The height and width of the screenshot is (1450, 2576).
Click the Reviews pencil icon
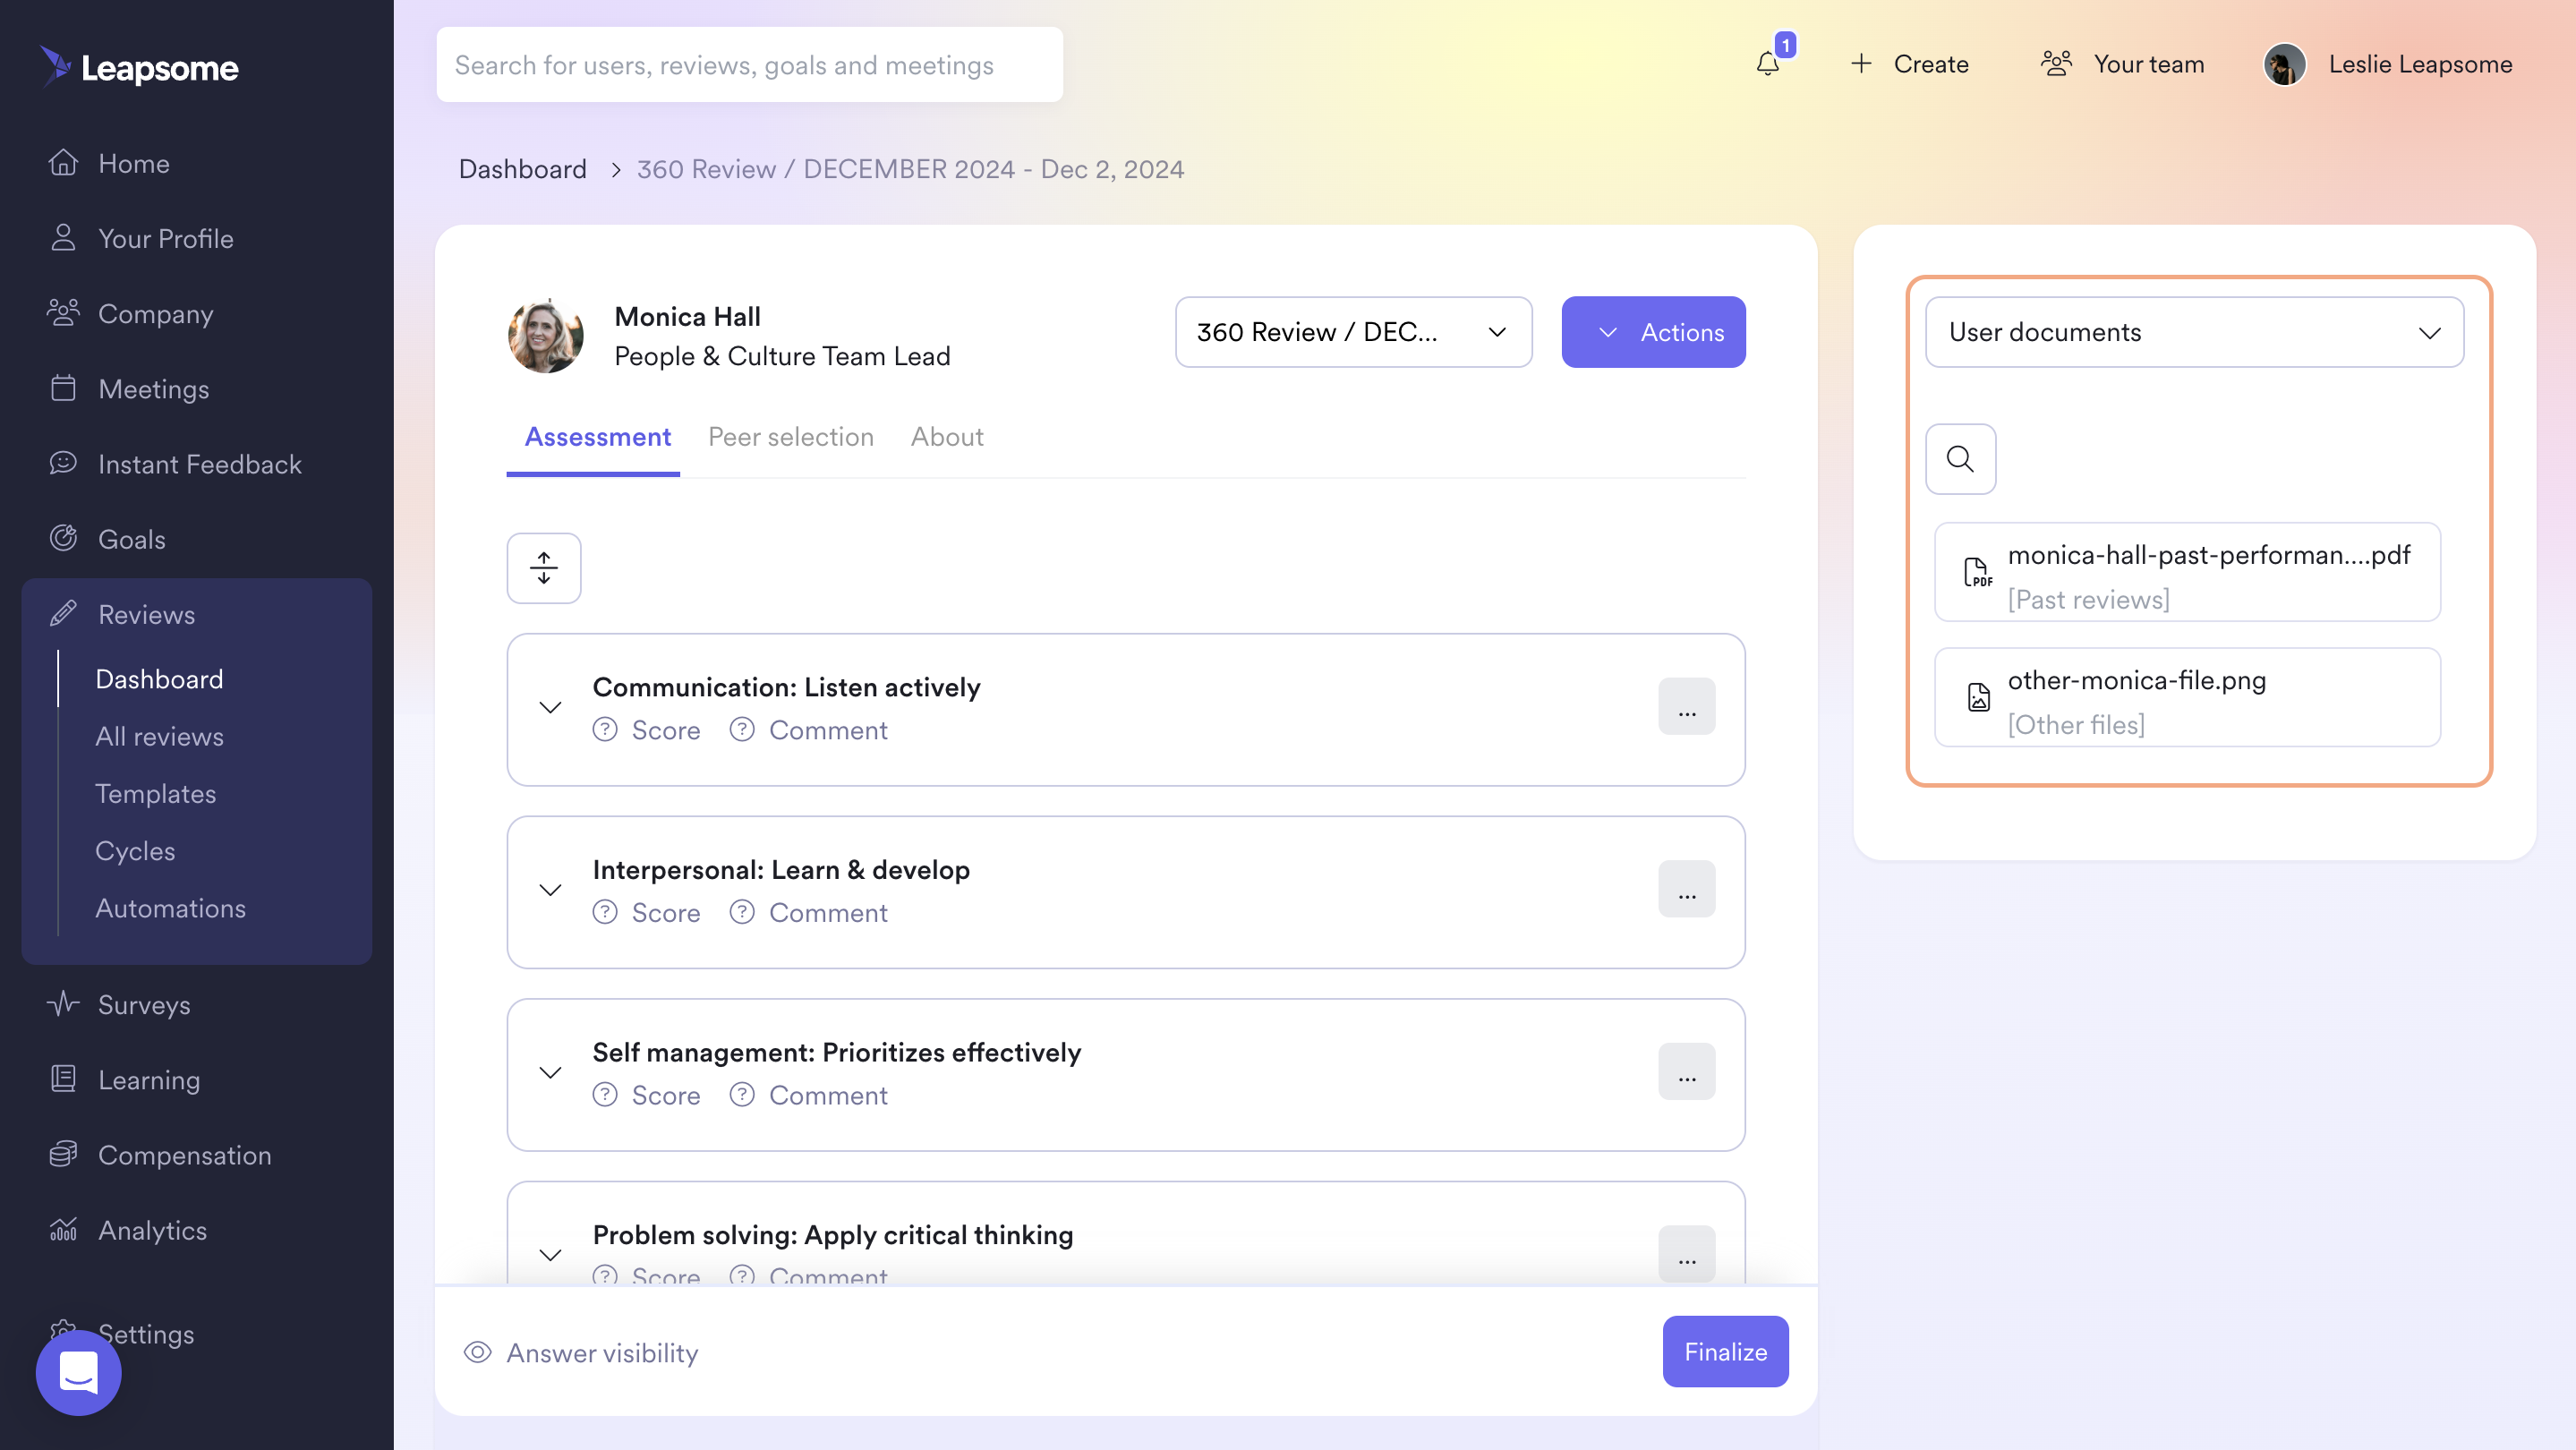pos(63,613)
